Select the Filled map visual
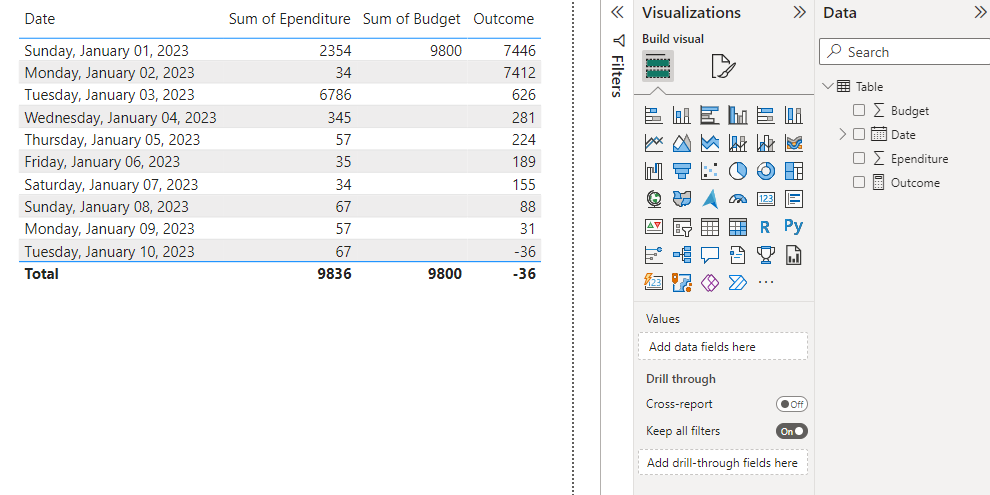Screen dimensions: 990x495 pyautogui.click(x=681, y=199)
